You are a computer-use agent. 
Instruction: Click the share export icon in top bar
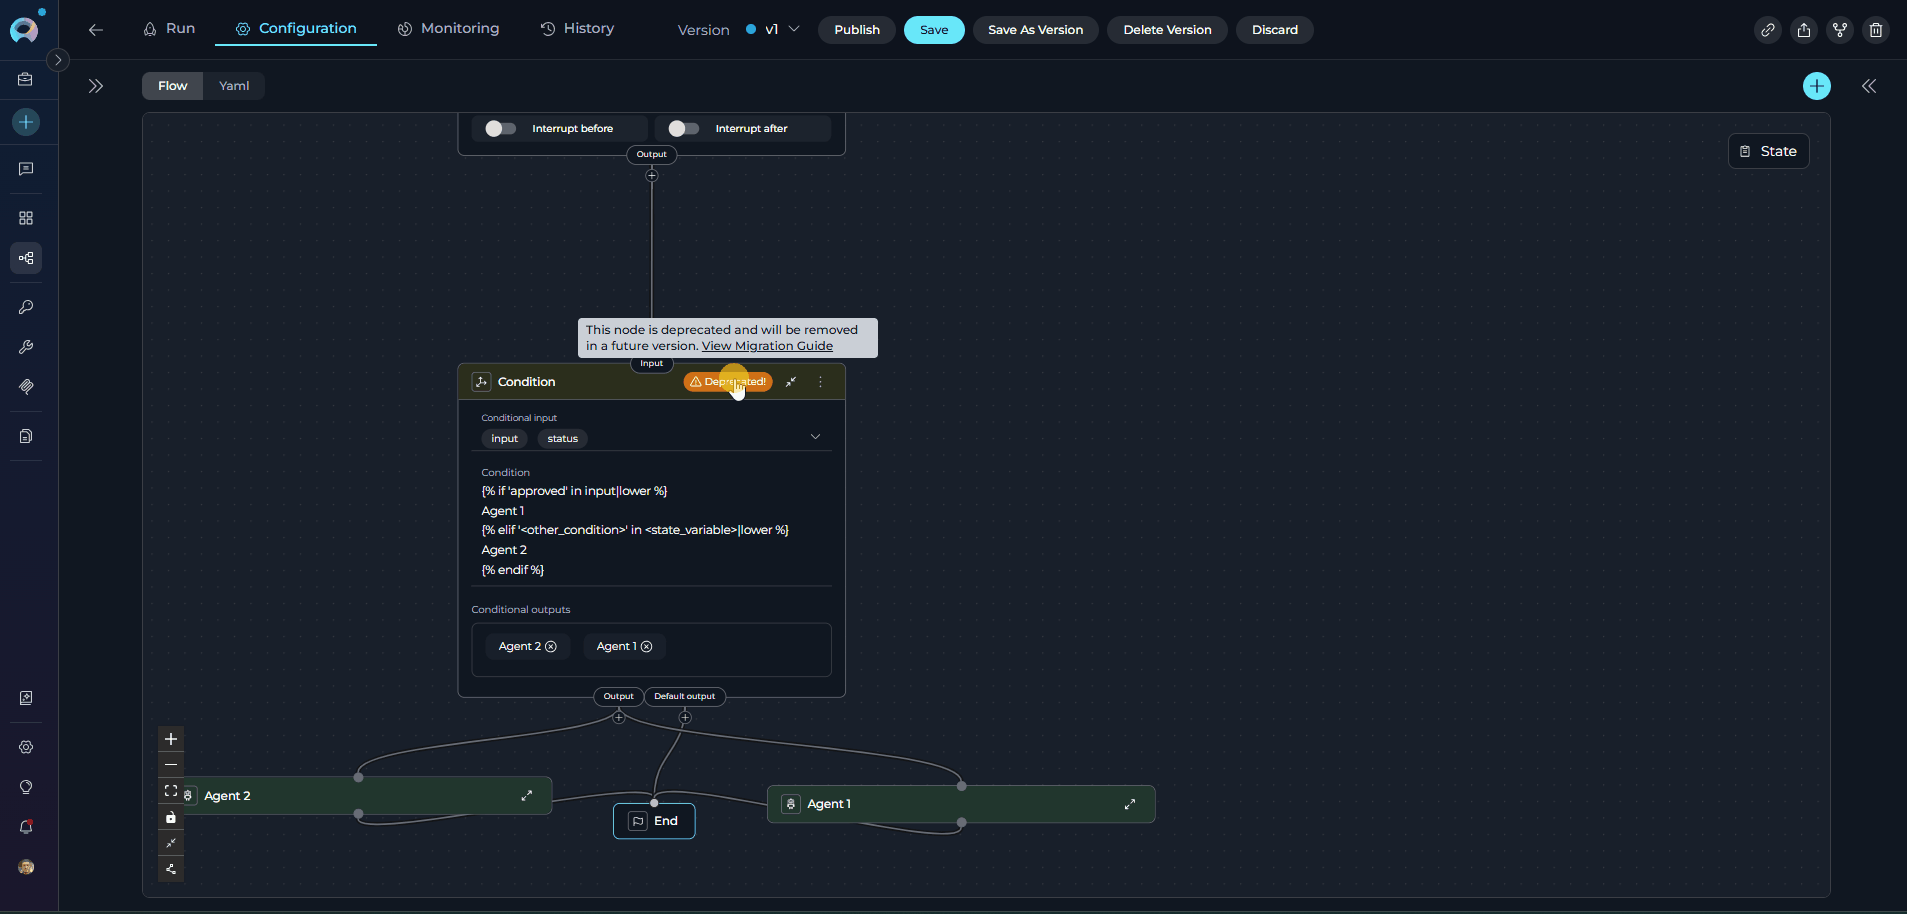click(x=1803, y=30)
